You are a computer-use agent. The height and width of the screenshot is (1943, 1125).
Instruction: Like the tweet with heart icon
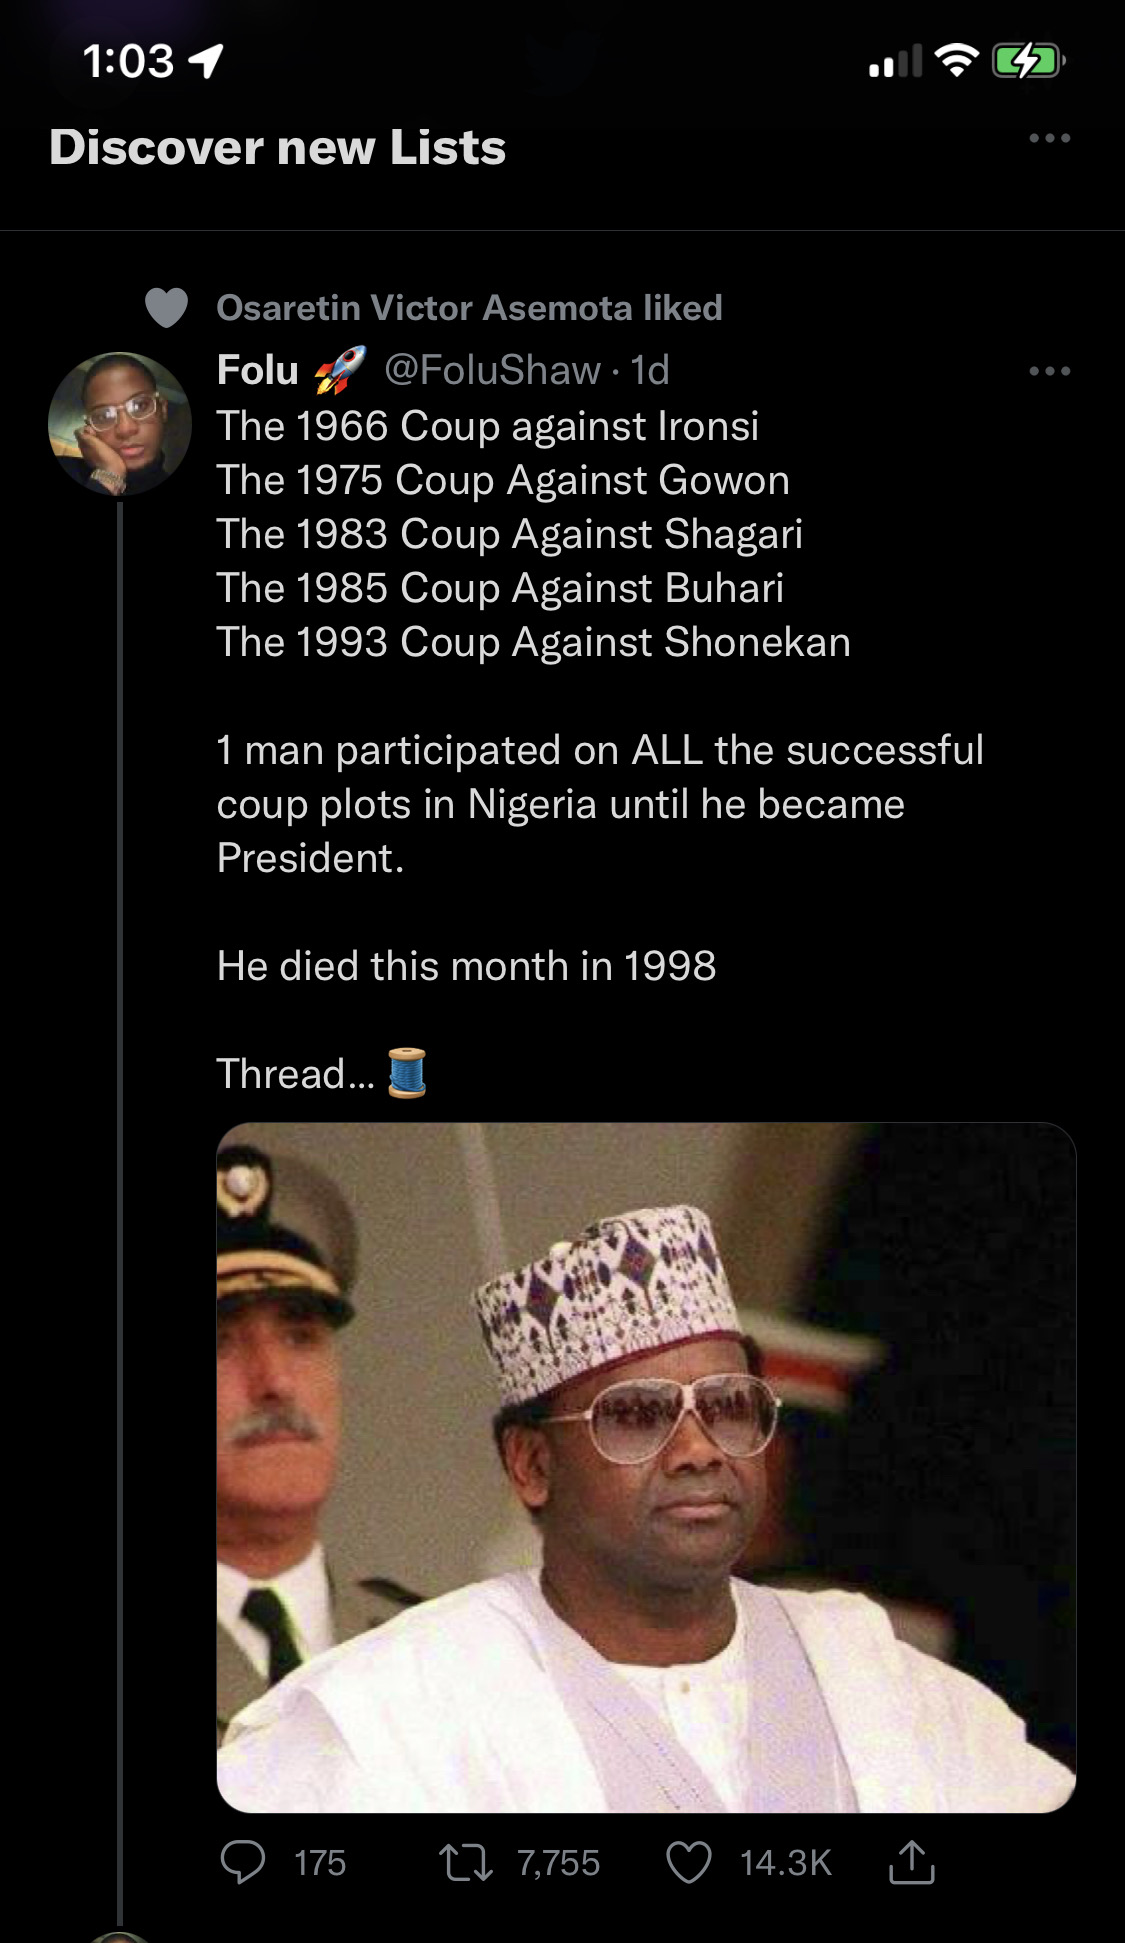pos(689,1862)
